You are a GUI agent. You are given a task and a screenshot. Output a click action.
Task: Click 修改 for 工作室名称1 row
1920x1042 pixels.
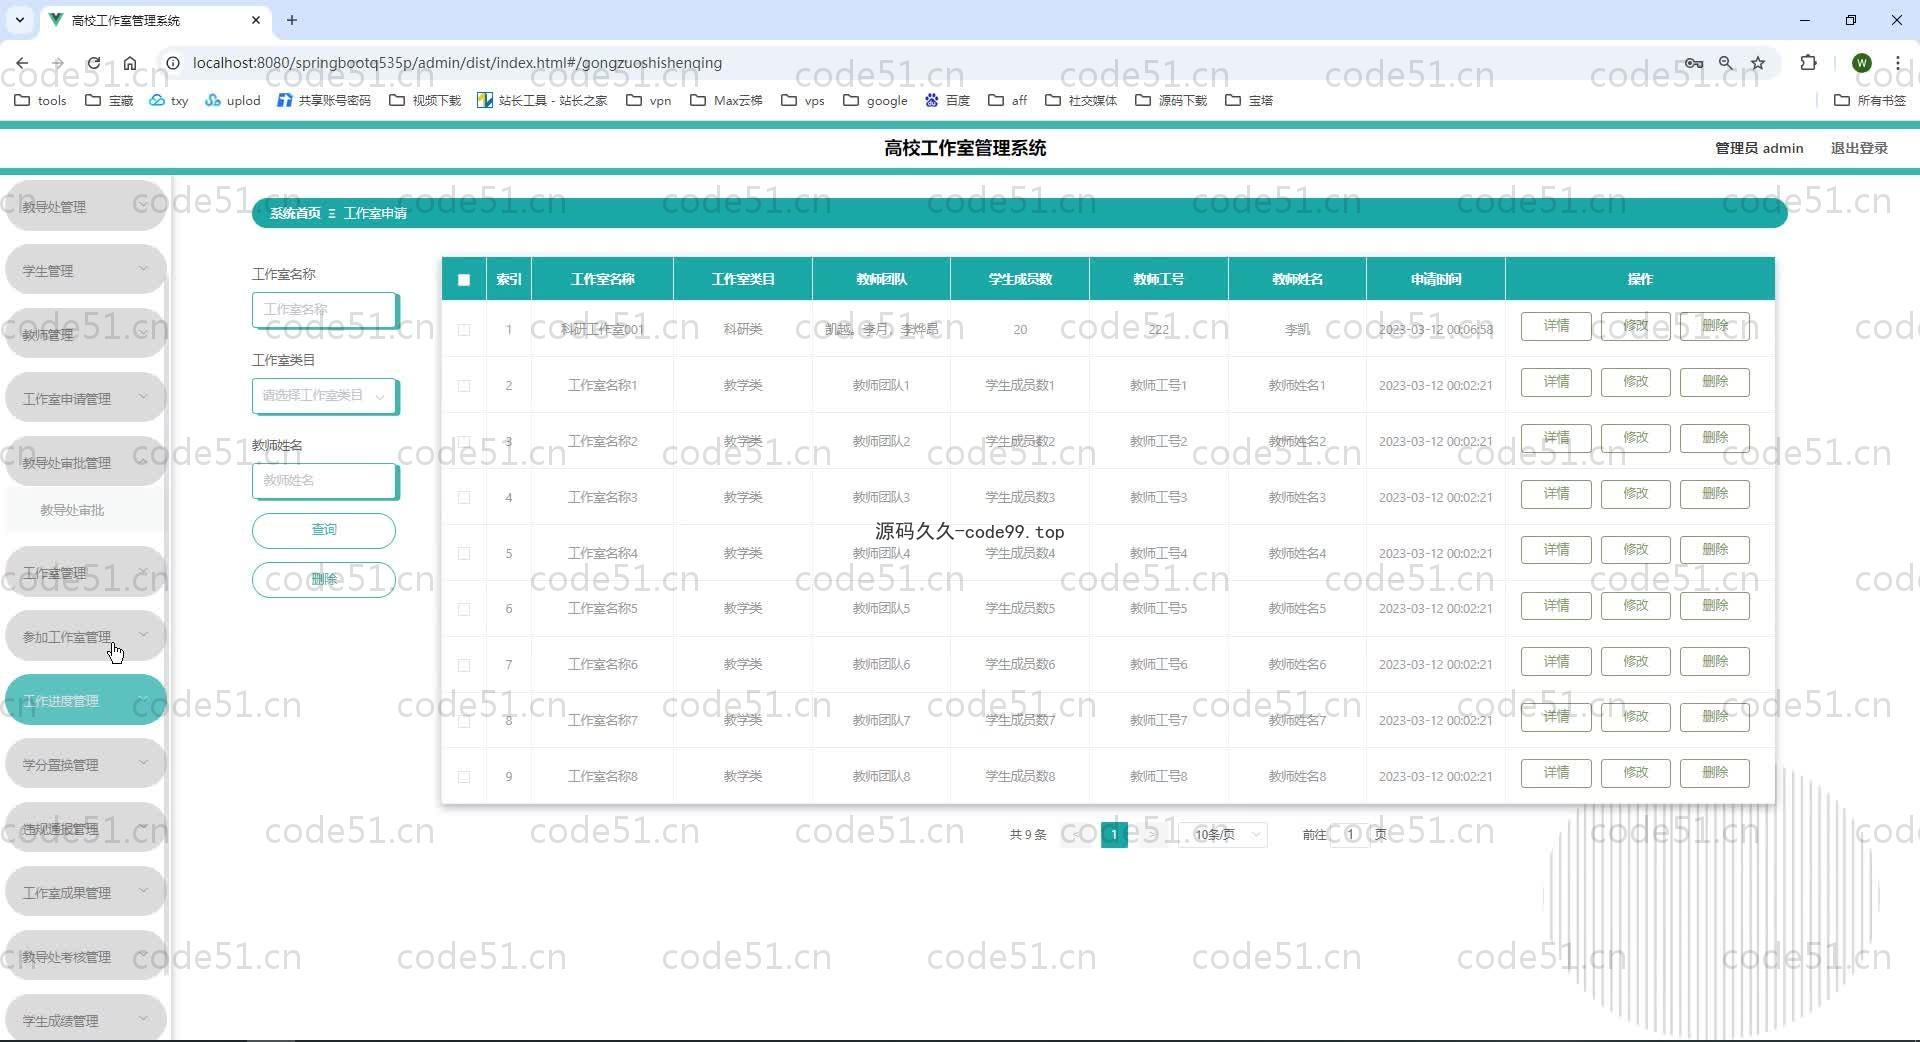[x=1636, y=382]
